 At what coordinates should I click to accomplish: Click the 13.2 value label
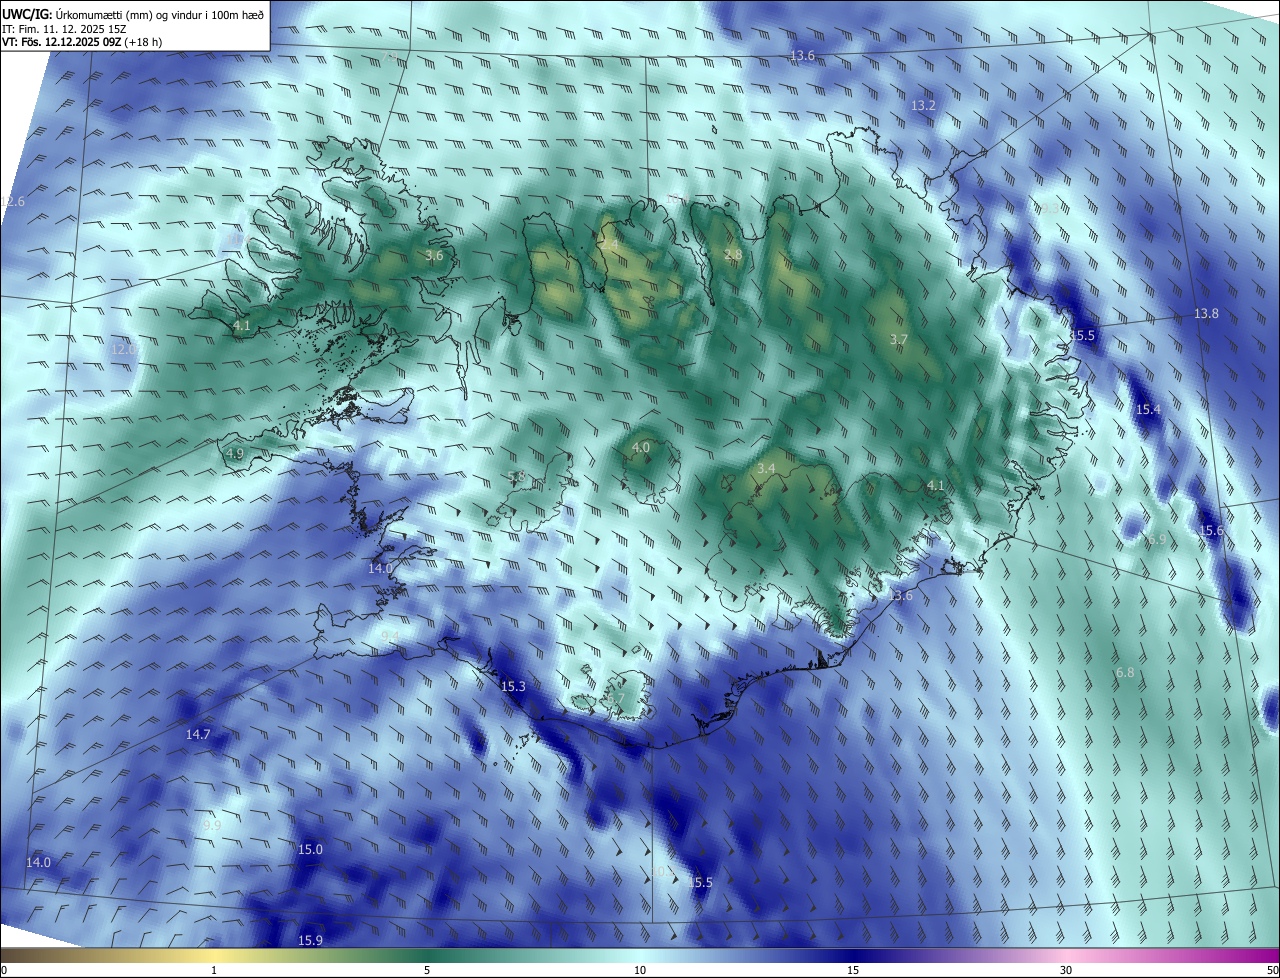point(923,105)
